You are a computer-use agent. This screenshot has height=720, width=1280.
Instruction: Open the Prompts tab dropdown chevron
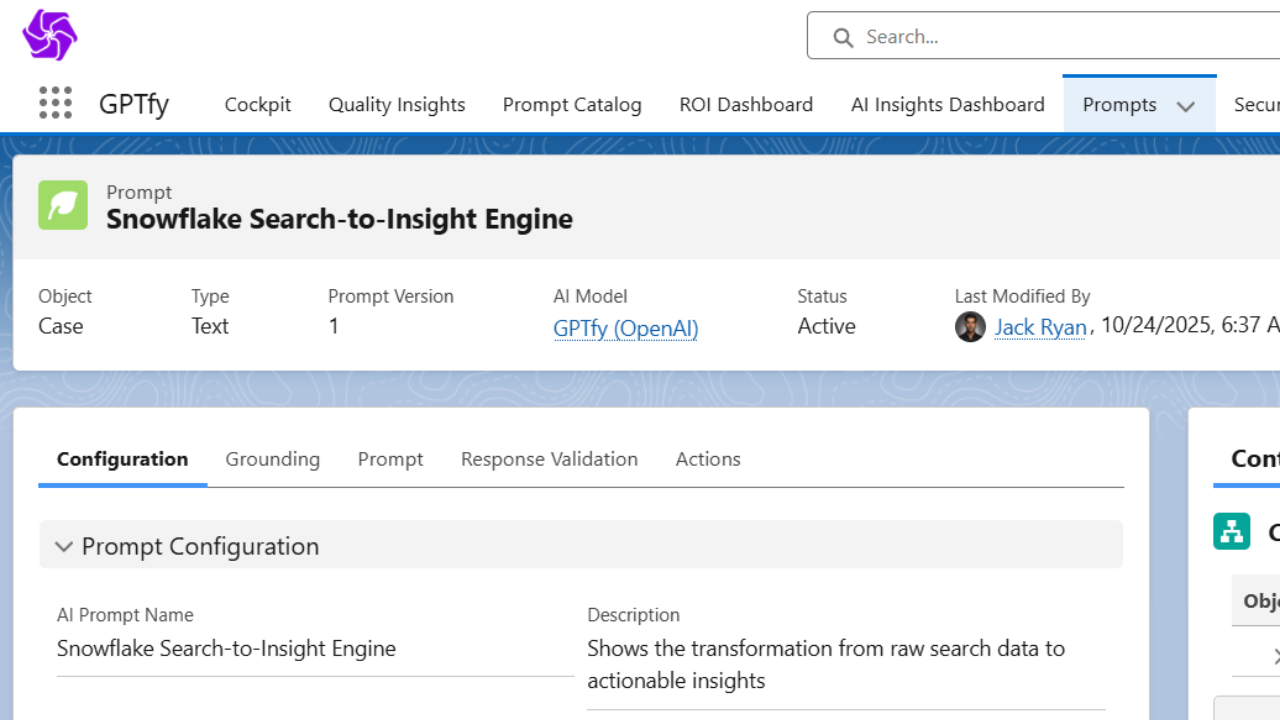1186,106
